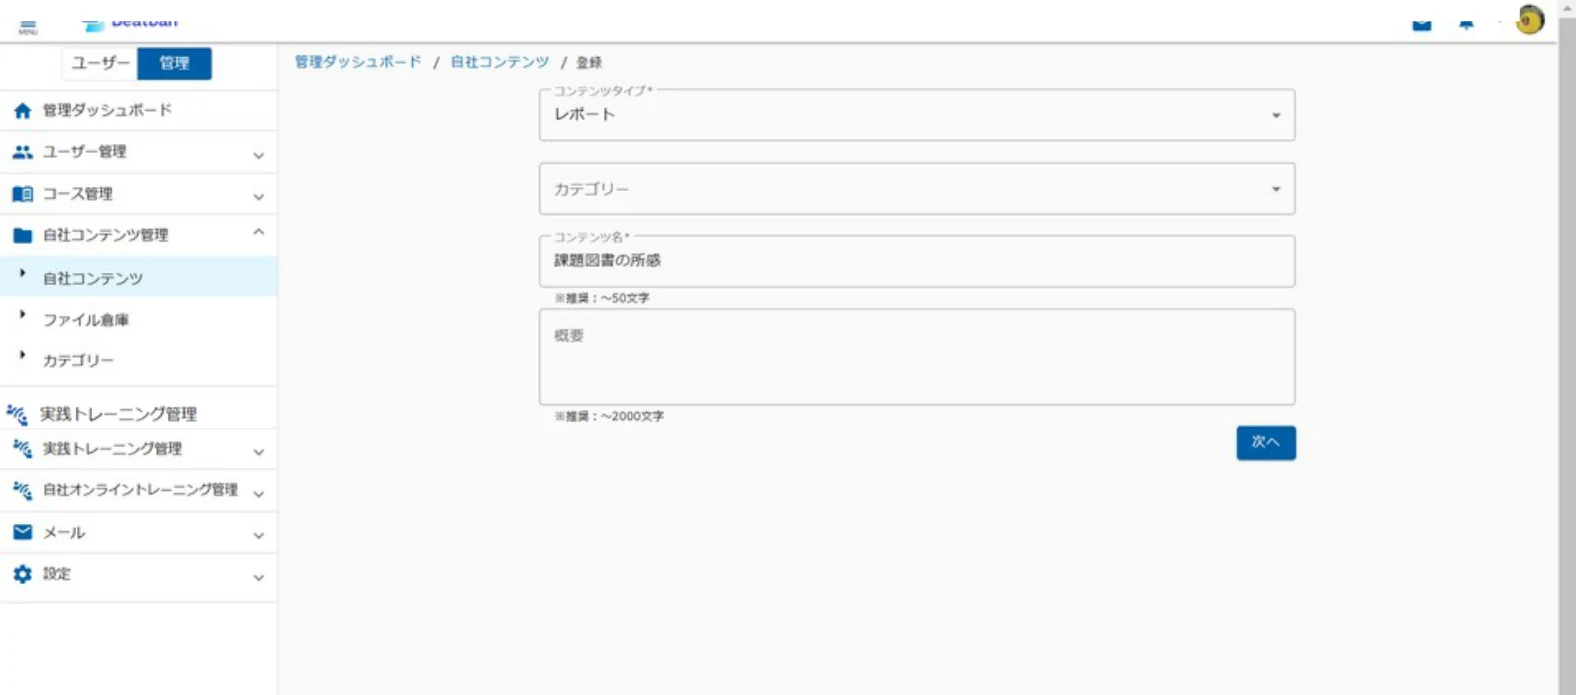Select 自社コンテンツ submenu item
This screenshot has height=695, width=1576.
(138, 277)
